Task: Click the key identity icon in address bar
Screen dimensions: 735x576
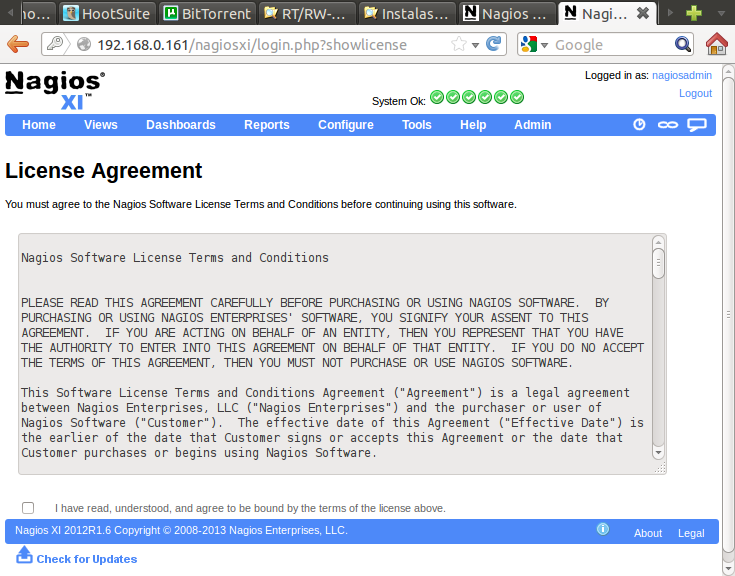Action: tap(55, 44)
